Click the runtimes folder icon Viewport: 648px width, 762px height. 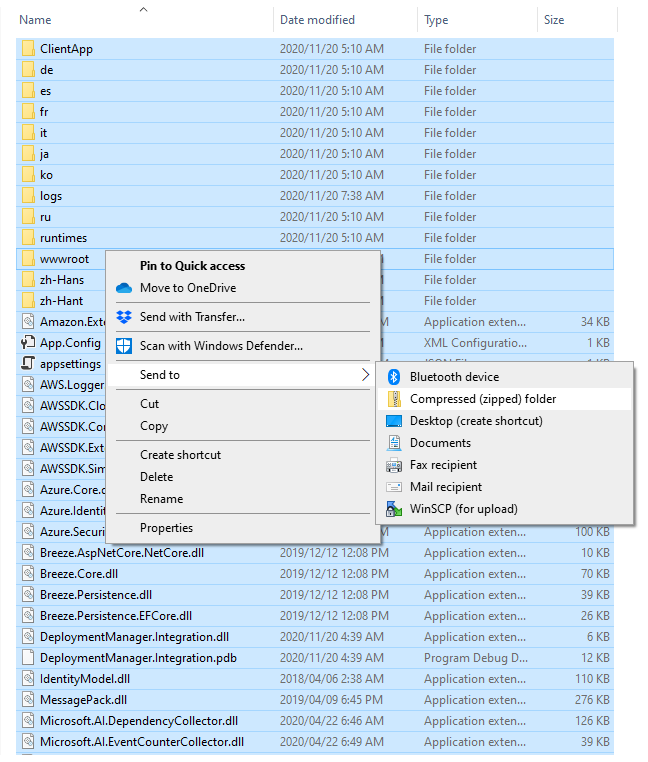[x=28, y=238]
